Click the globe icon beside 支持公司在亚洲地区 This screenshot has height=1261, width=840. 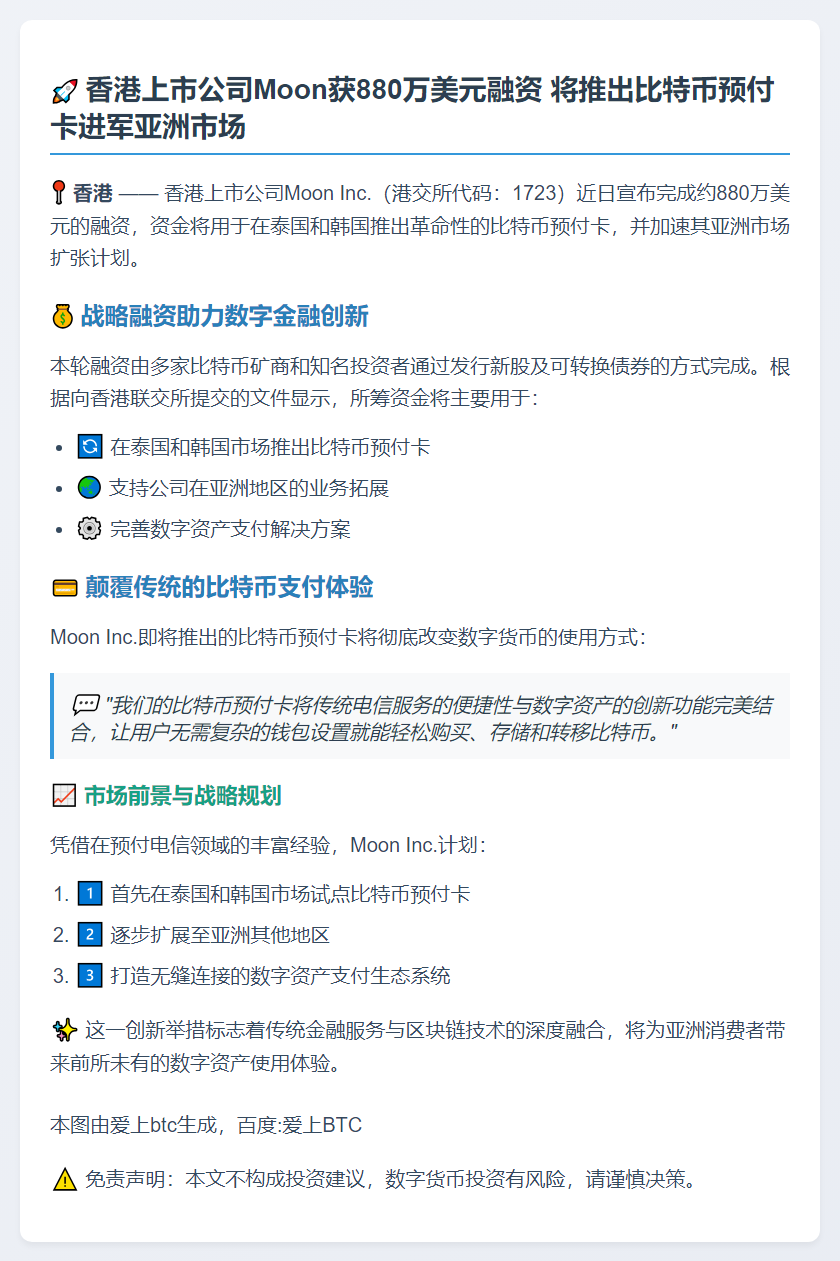click(90, 488)
